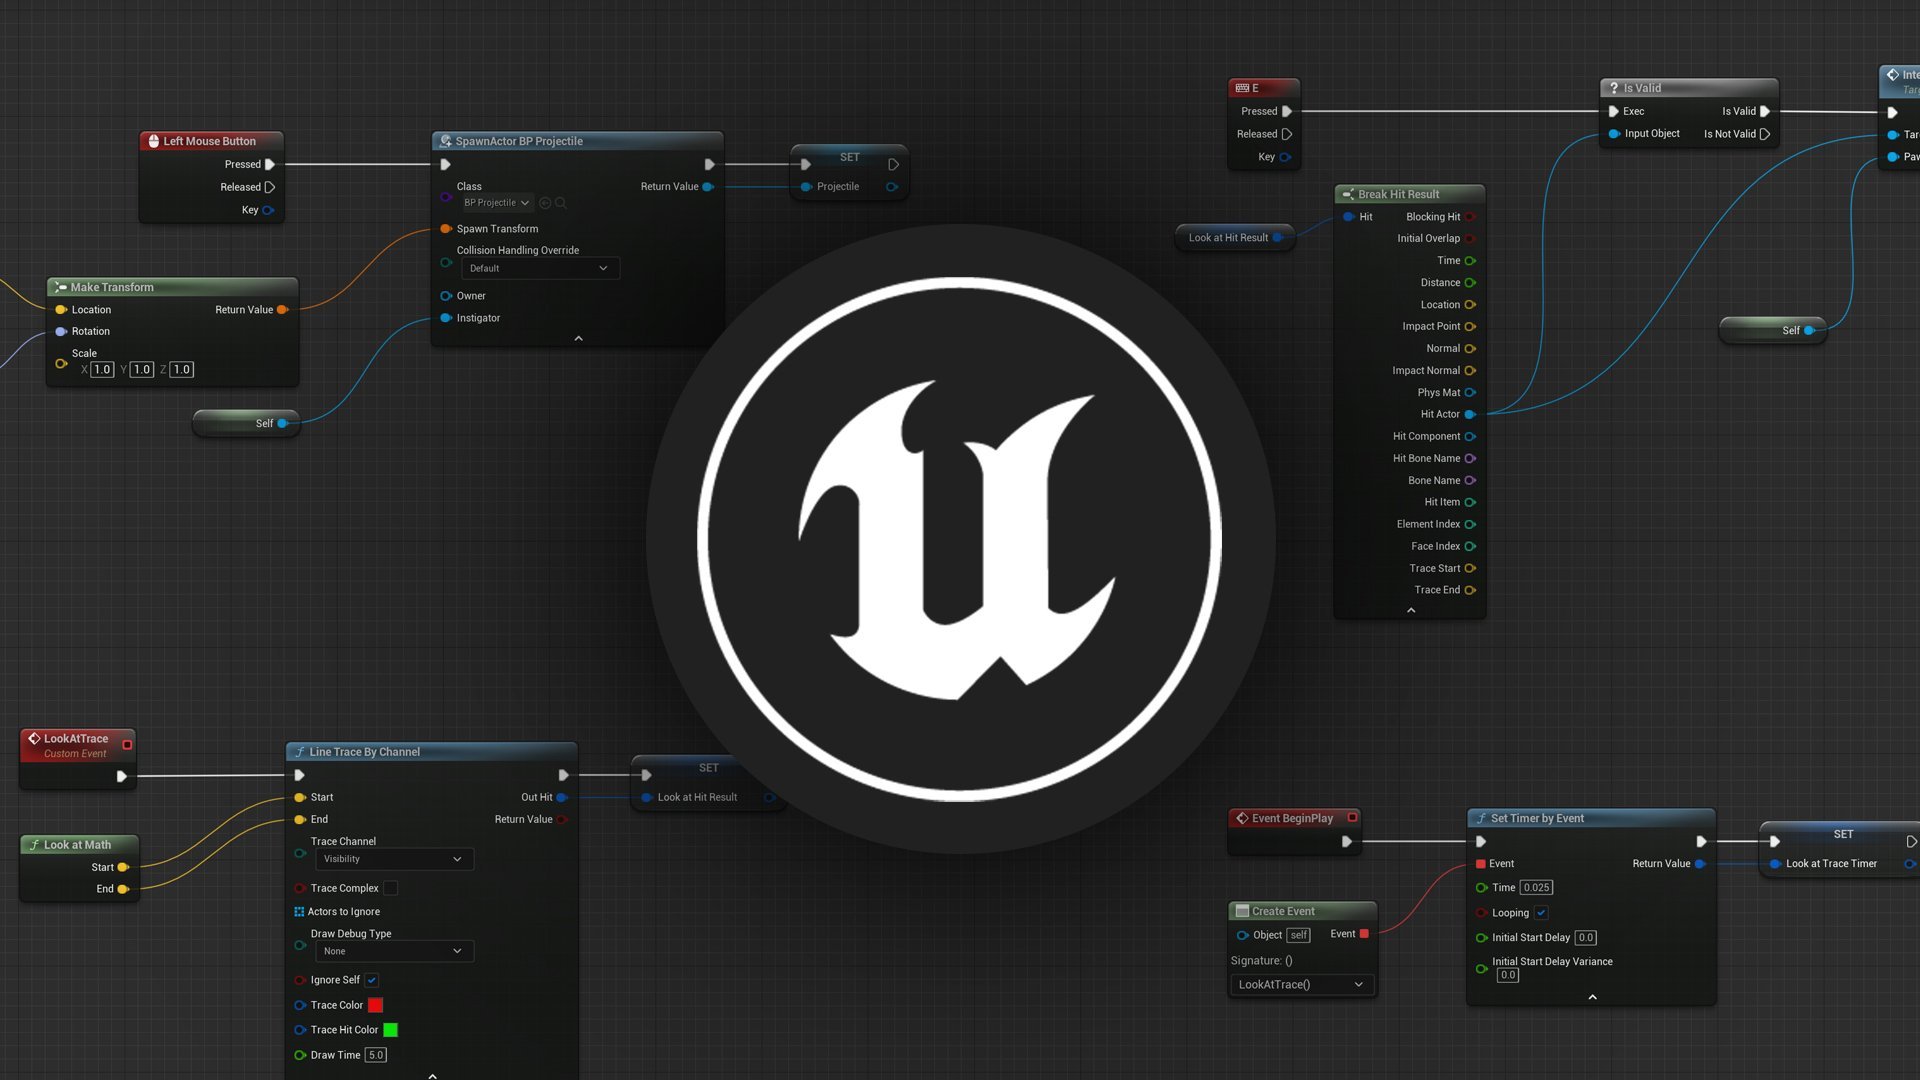Click the Make Transform node icon
1920x1080 pixels.
(x=61, y=286)
